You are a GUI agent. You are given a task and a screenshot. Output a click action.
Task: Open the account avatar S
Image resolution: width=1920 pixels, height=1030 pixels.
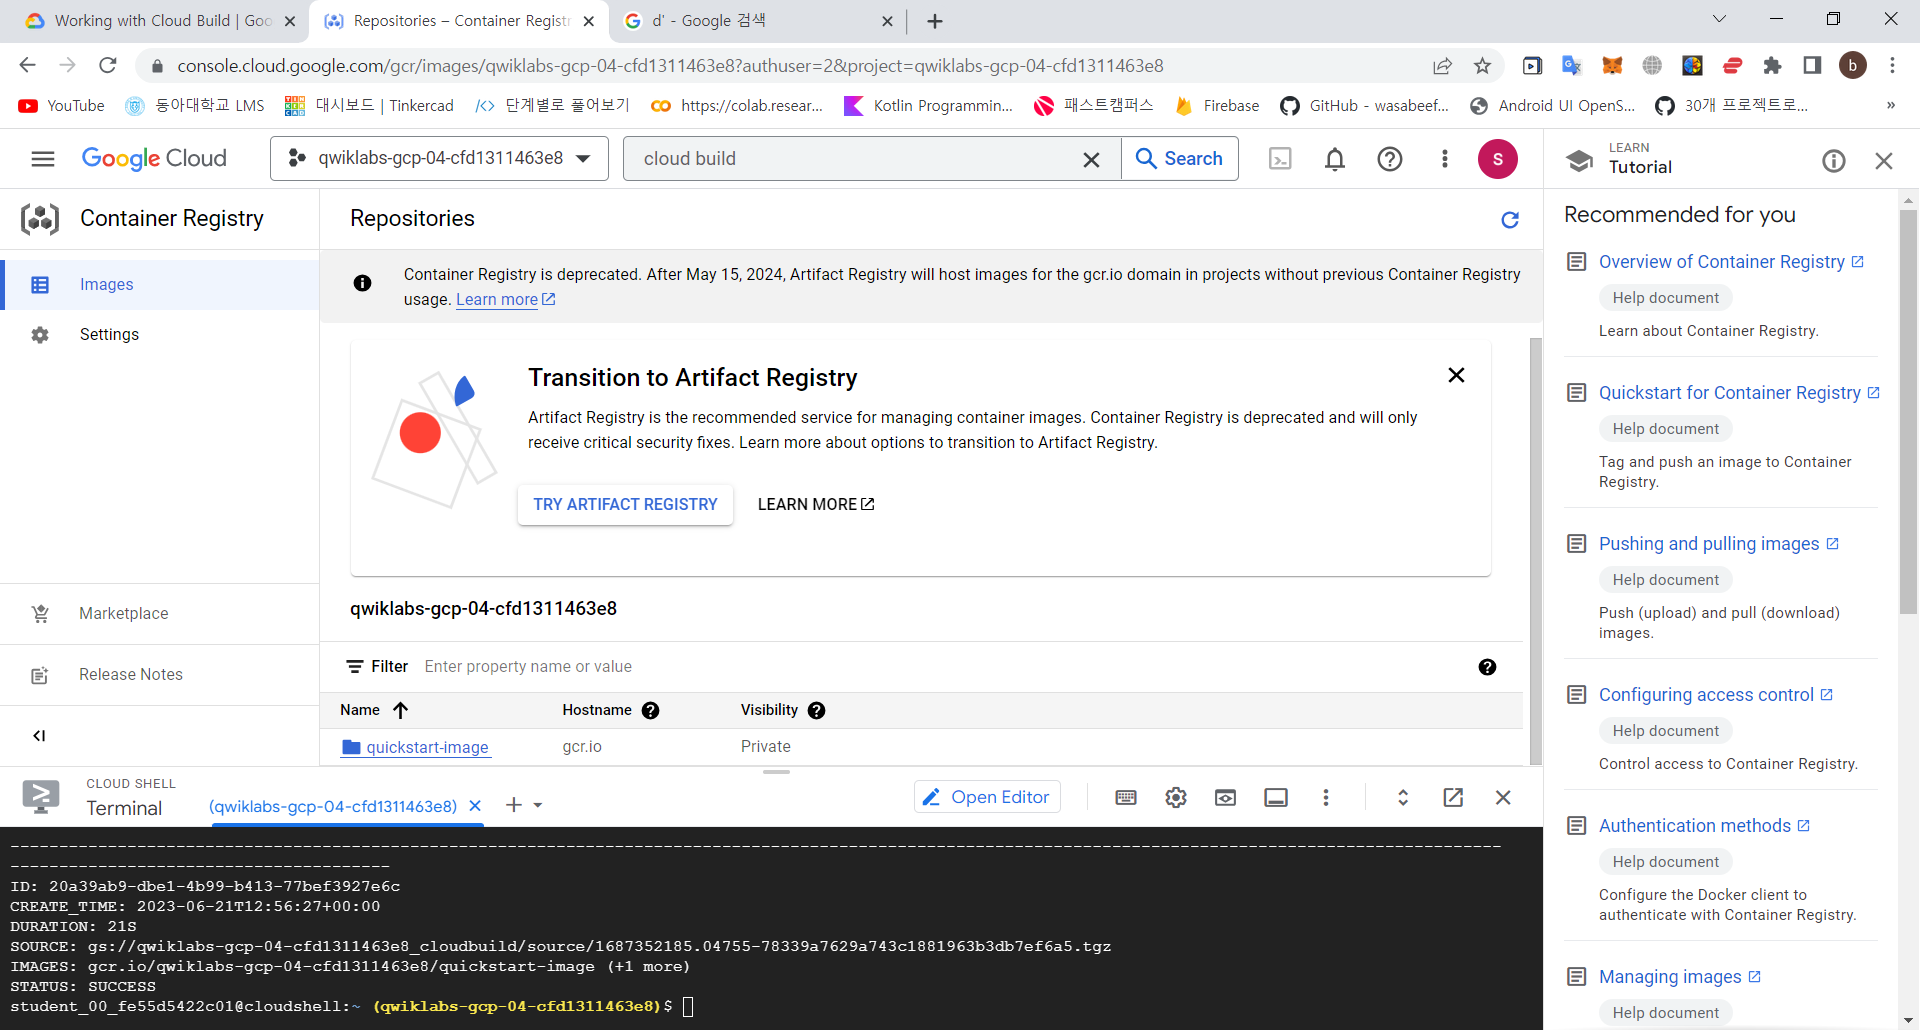(1497, 159)
